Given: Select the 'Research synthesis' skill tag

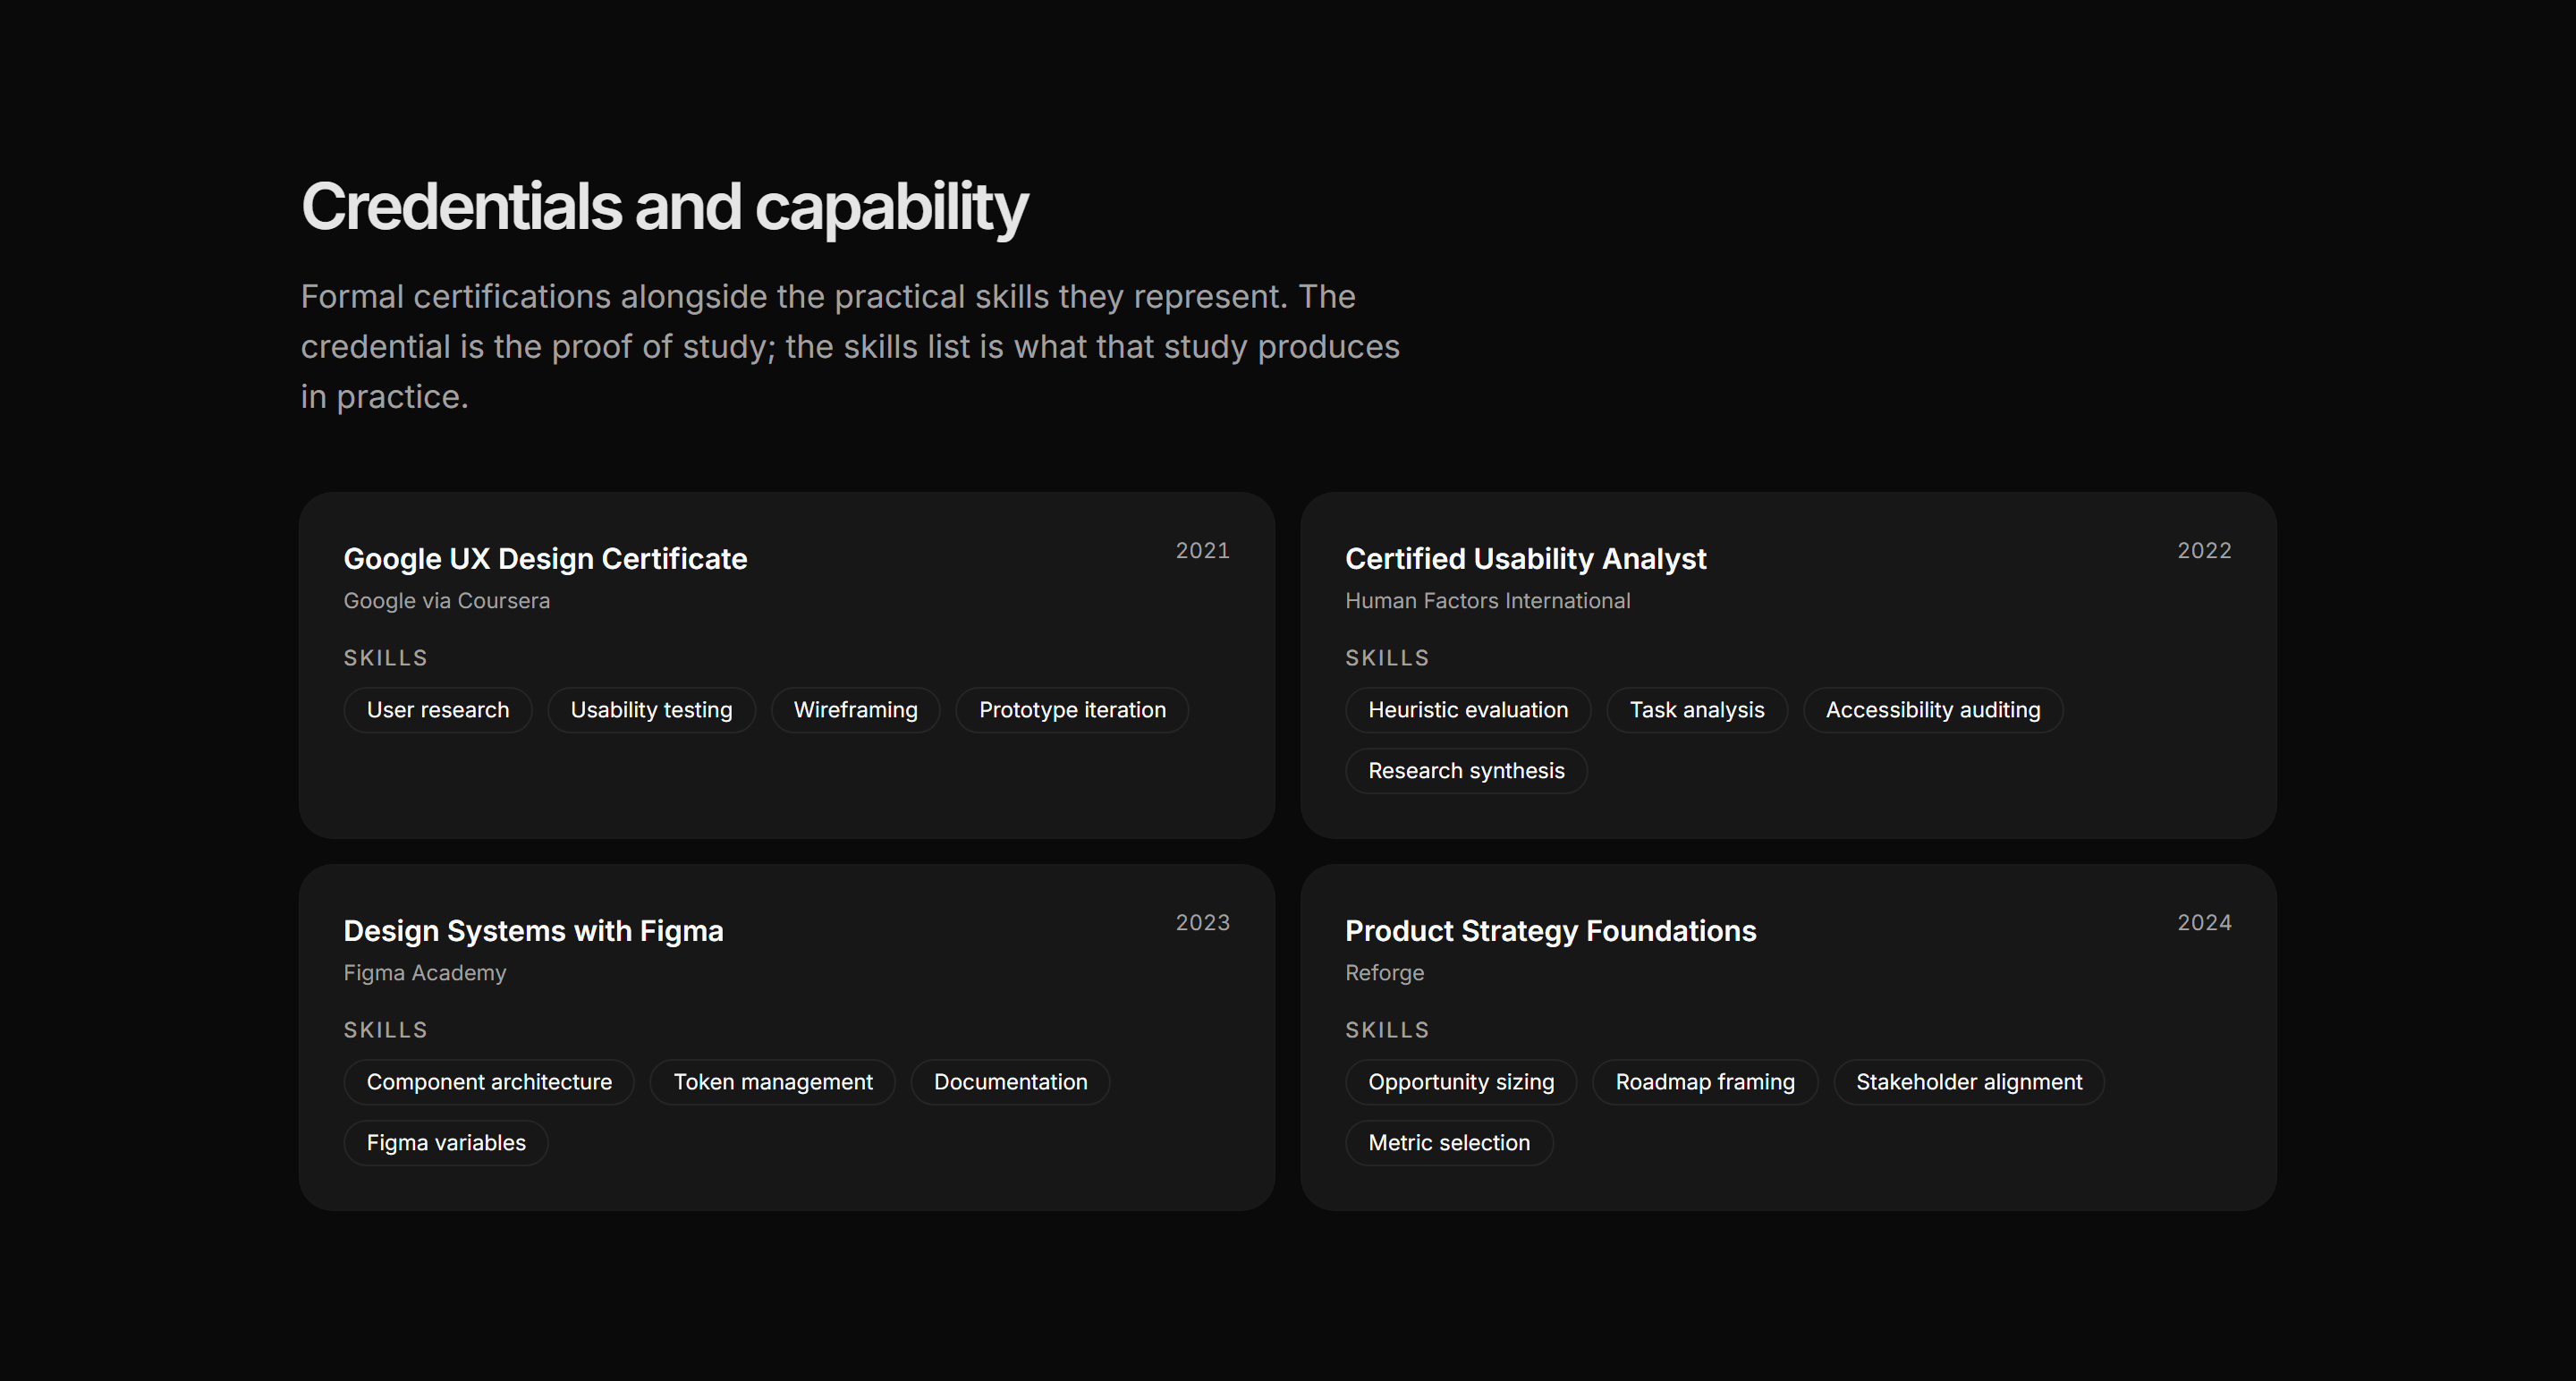Looking at the screenshot, I should tap(1466, 771).
